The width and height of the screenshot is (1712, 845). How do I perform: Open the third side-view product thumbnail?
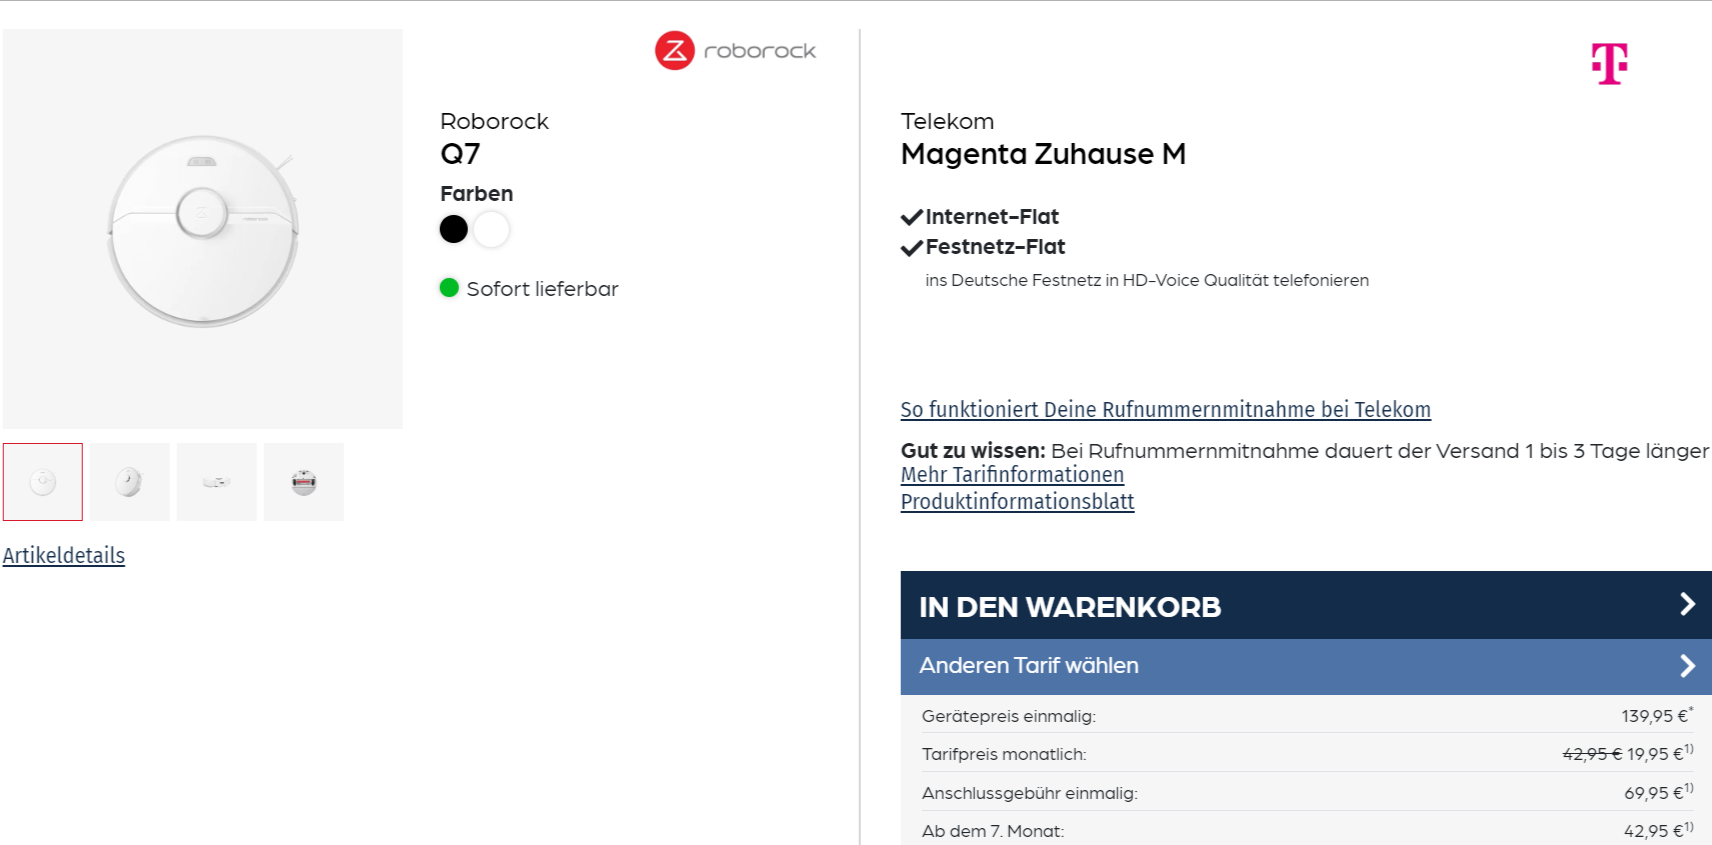pyautogui.click(x=217, y=482)
